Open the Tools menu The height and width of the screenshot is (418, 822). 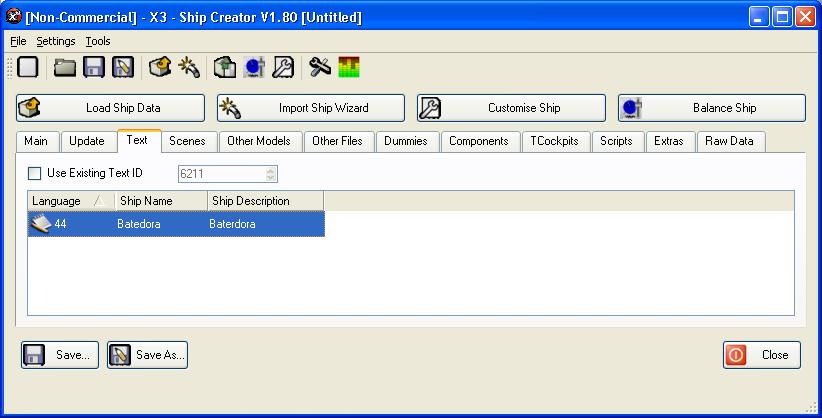[98, 41]
